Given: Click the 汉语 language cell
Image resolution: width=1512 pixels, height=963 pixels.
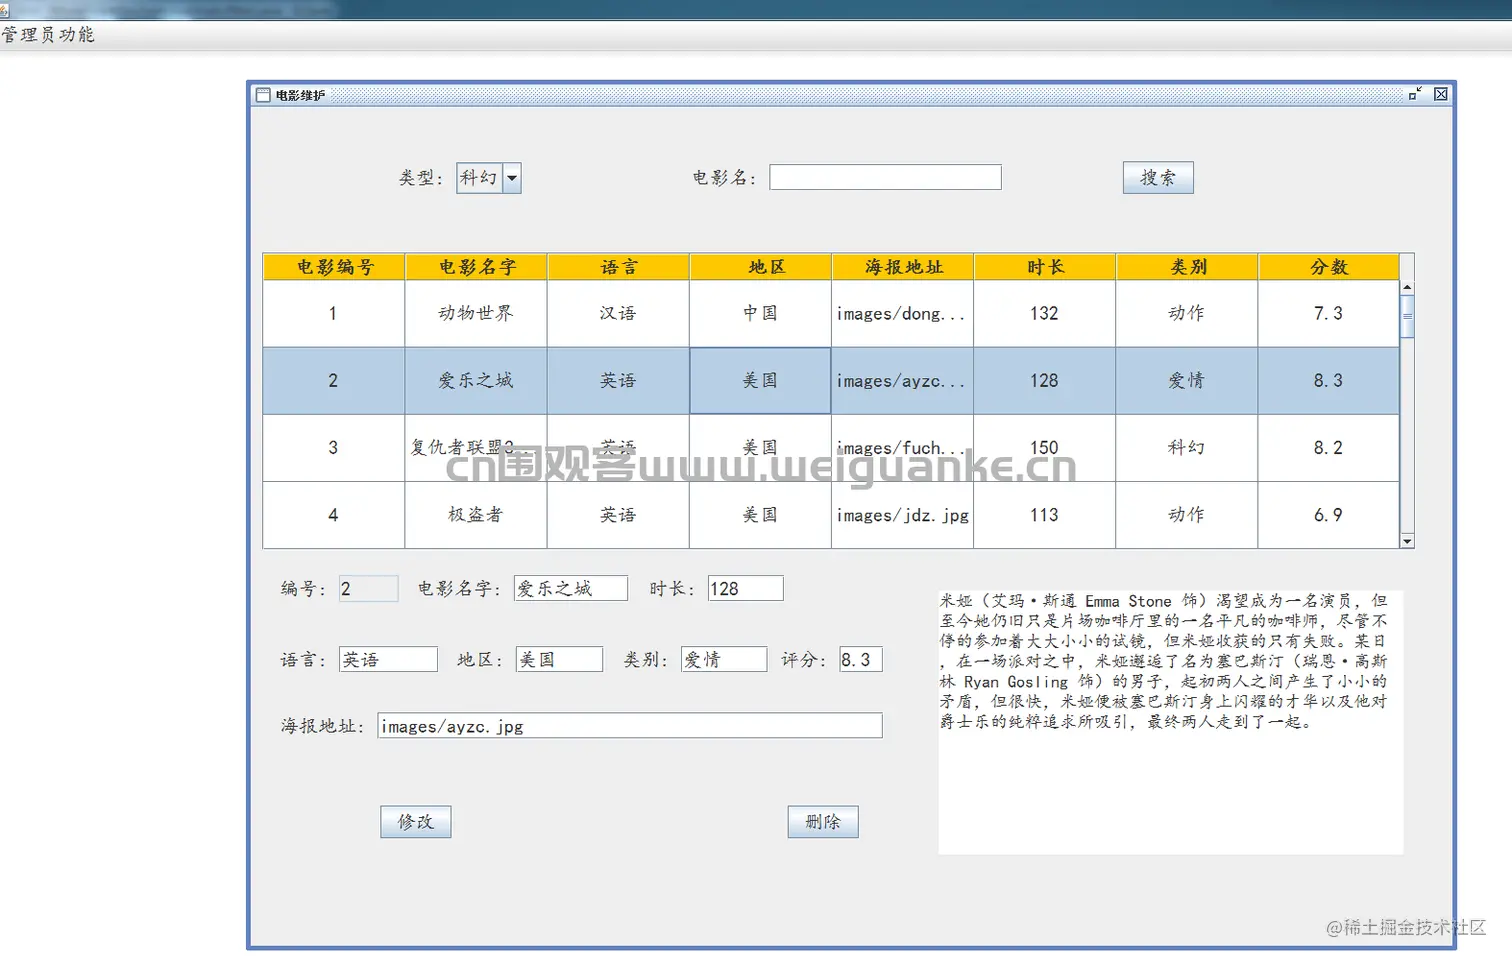Looking at the screenshot, I should pos(618,314).
